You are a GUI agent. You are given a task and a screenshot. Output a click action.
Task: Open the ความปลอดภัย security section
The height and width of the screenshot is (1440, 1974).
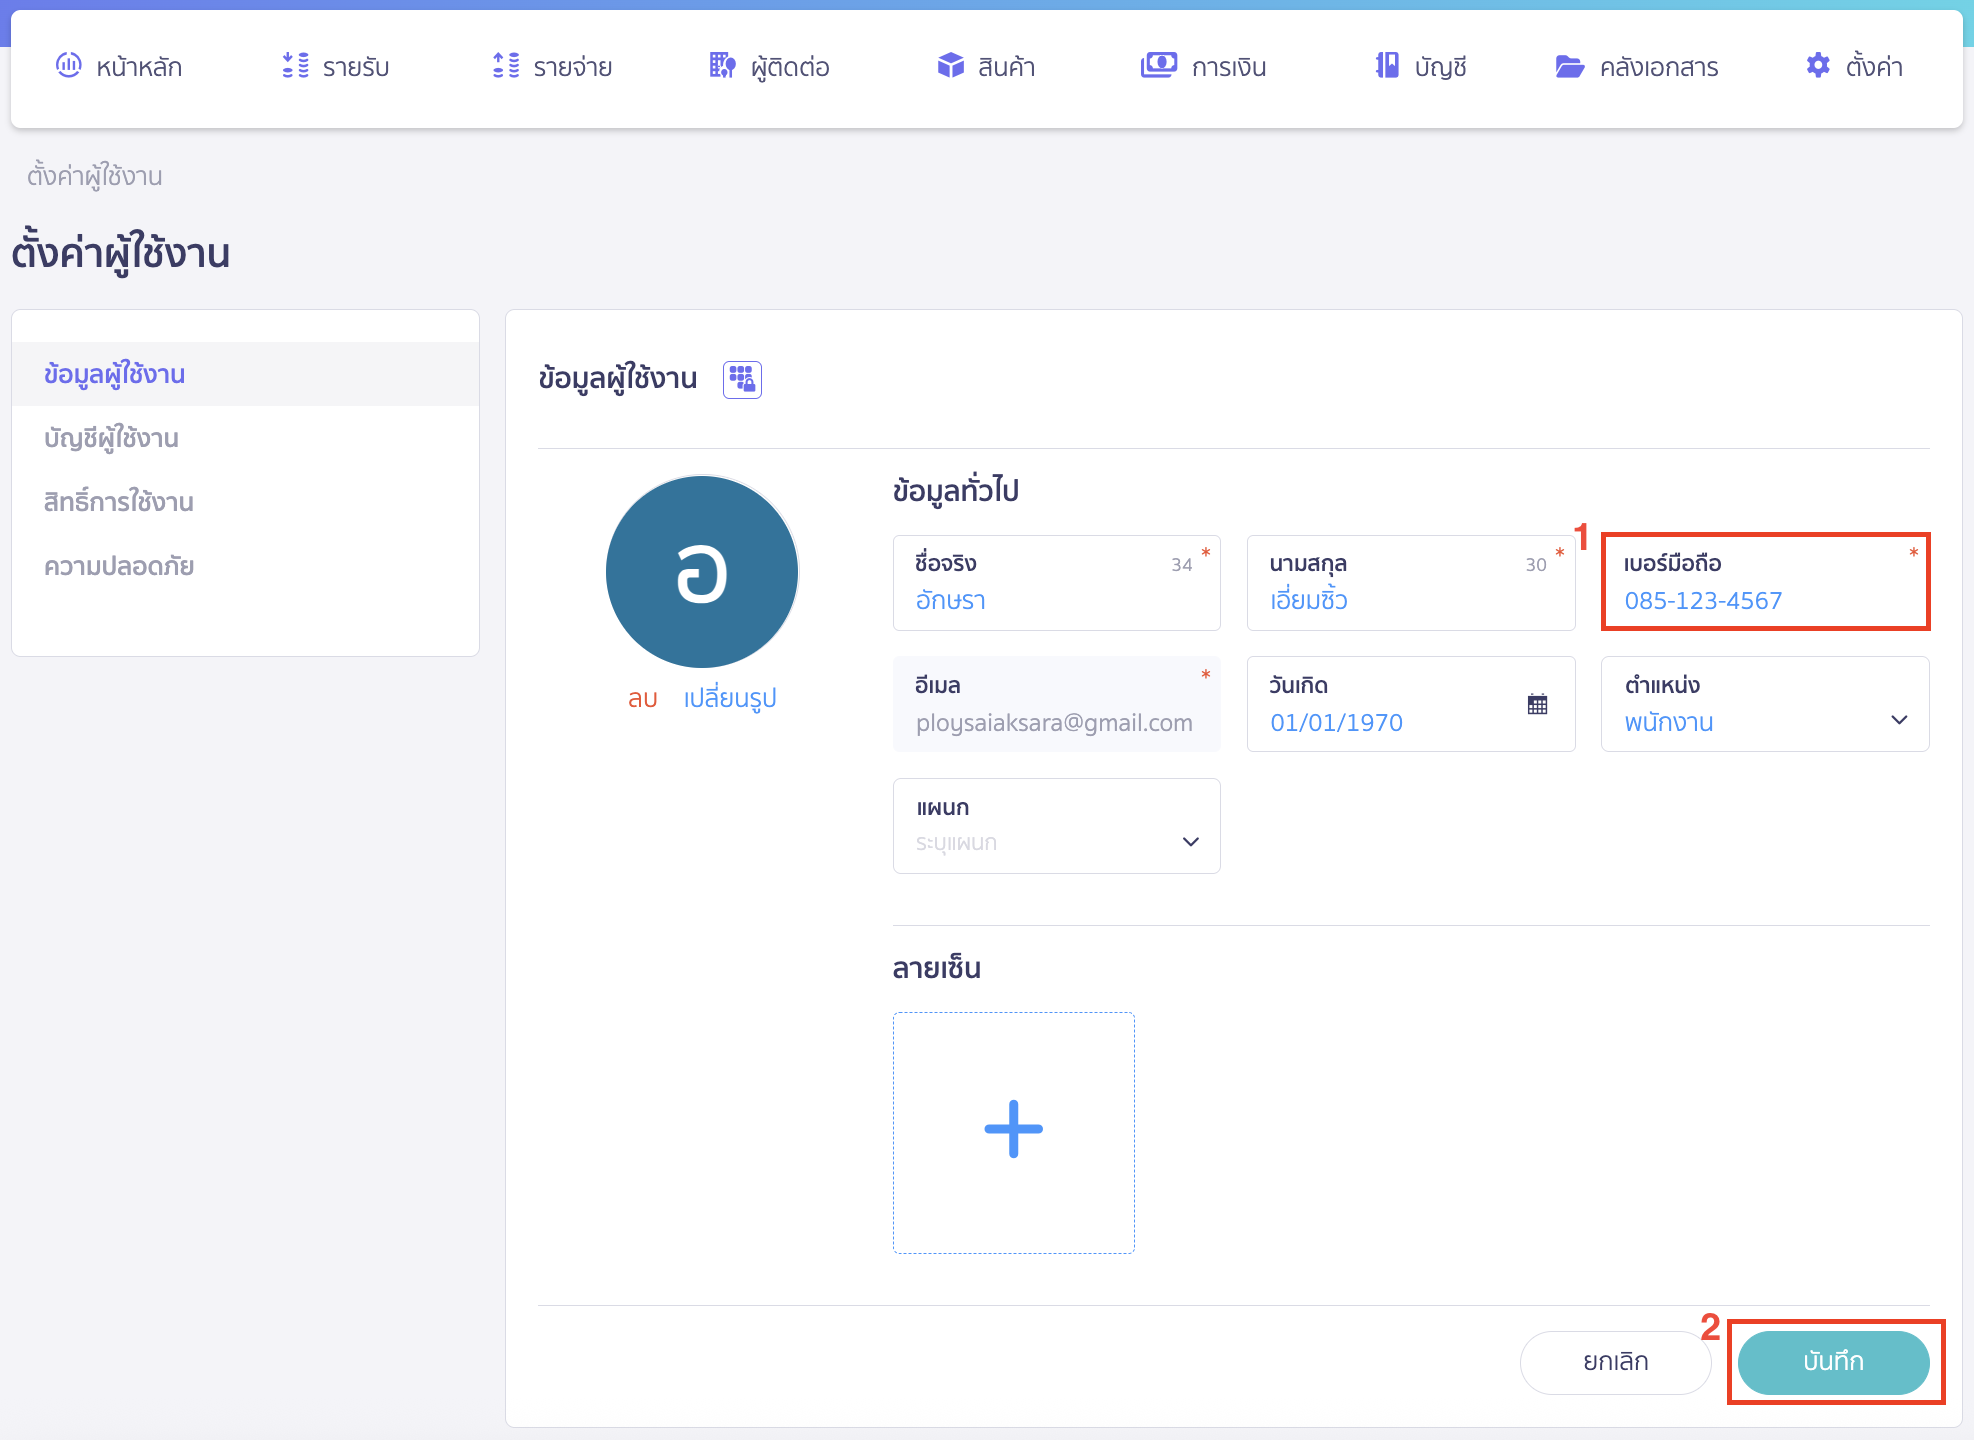119,566
